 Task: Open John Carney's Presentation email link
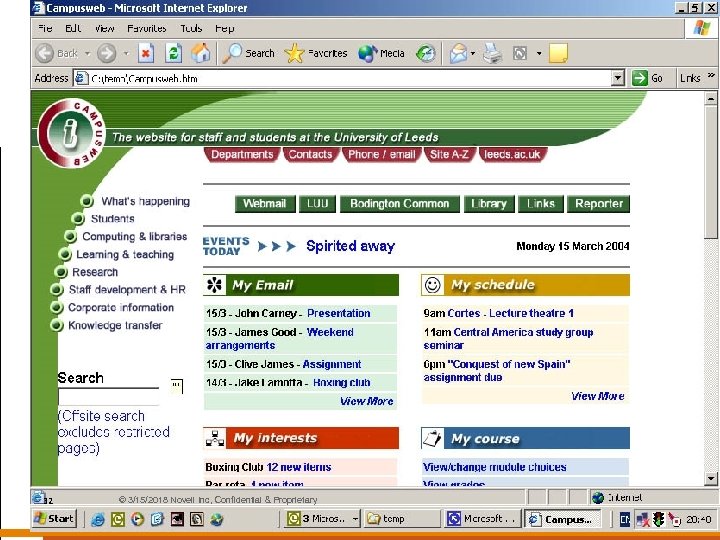point(338,313)
